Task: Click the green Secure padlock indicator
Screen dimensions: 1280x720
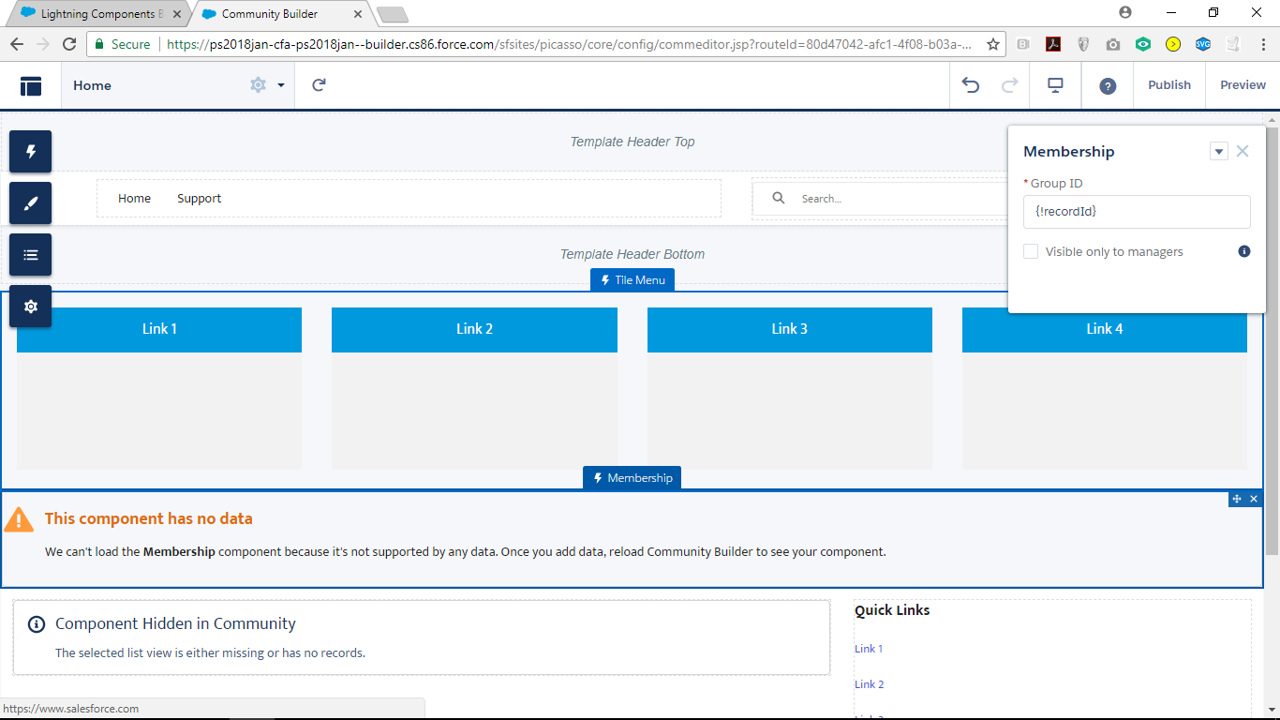Action: click(123, 44)
